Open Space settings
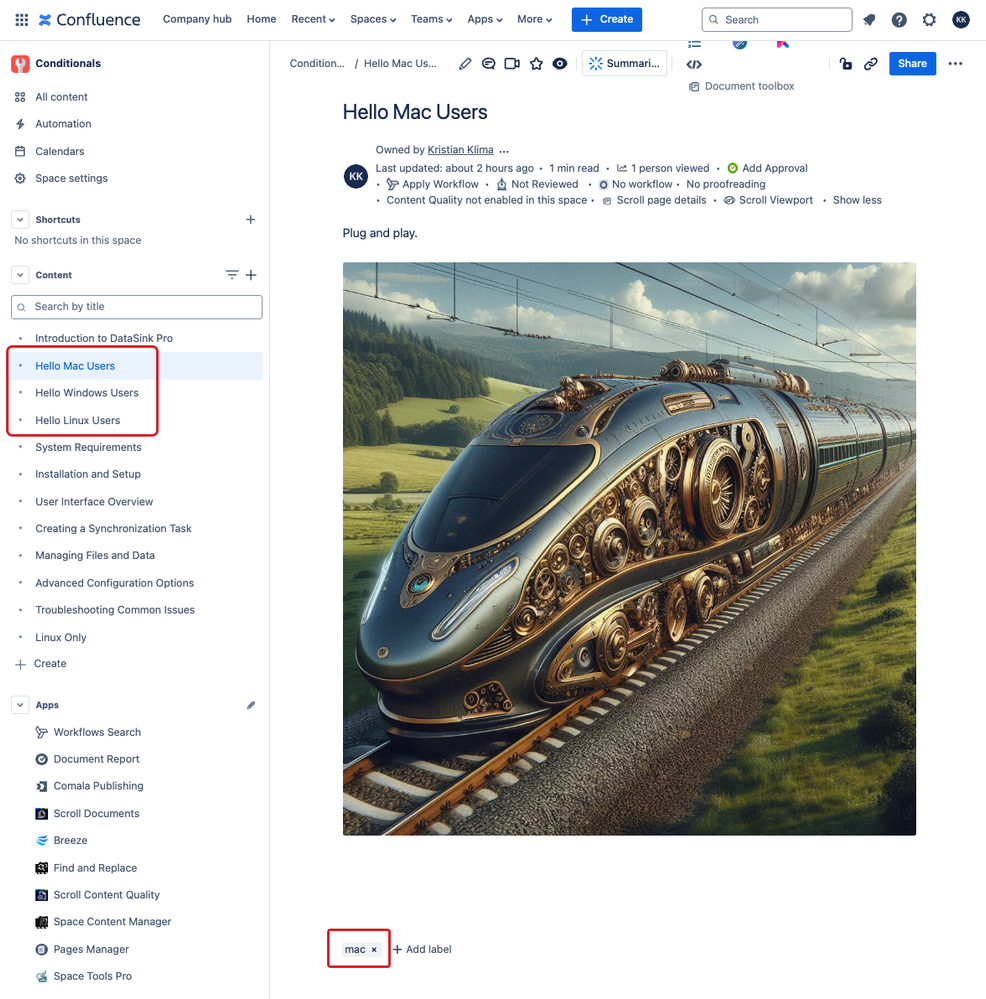The image size is (986, 999). click(x=71, y=178)
